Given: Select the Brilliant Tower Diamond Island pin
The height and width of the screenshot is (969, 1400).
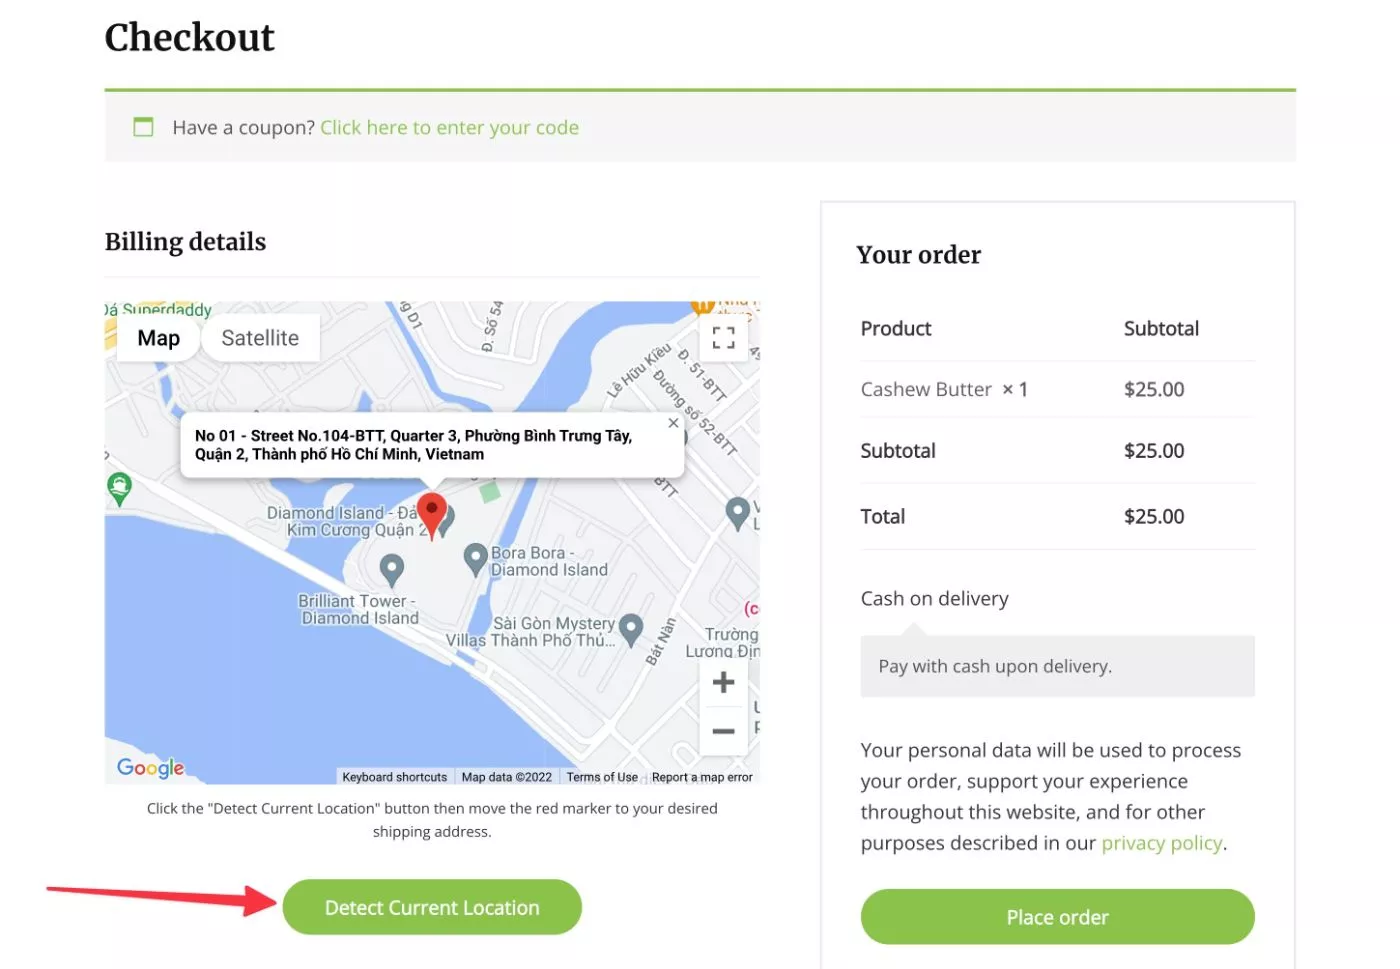Looking at the screenshot, I should pyautogui.click(x=392, y=570).
